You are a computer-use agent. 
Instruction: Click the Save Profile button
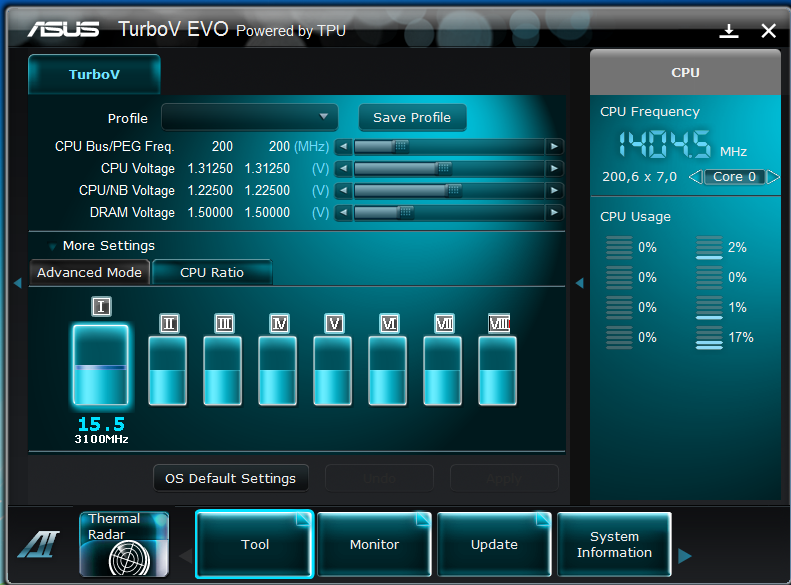(x=412, y=118)
